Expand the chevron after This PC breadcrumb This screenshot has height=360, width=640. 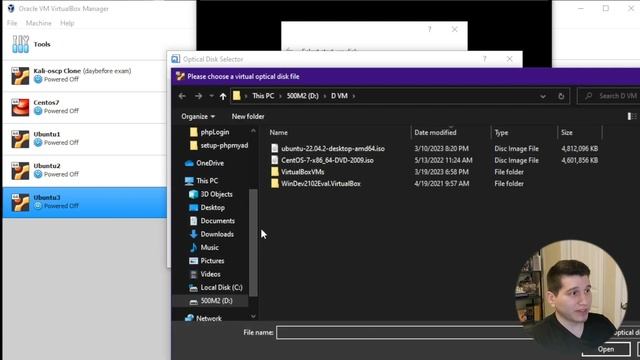tap(280, 96)
